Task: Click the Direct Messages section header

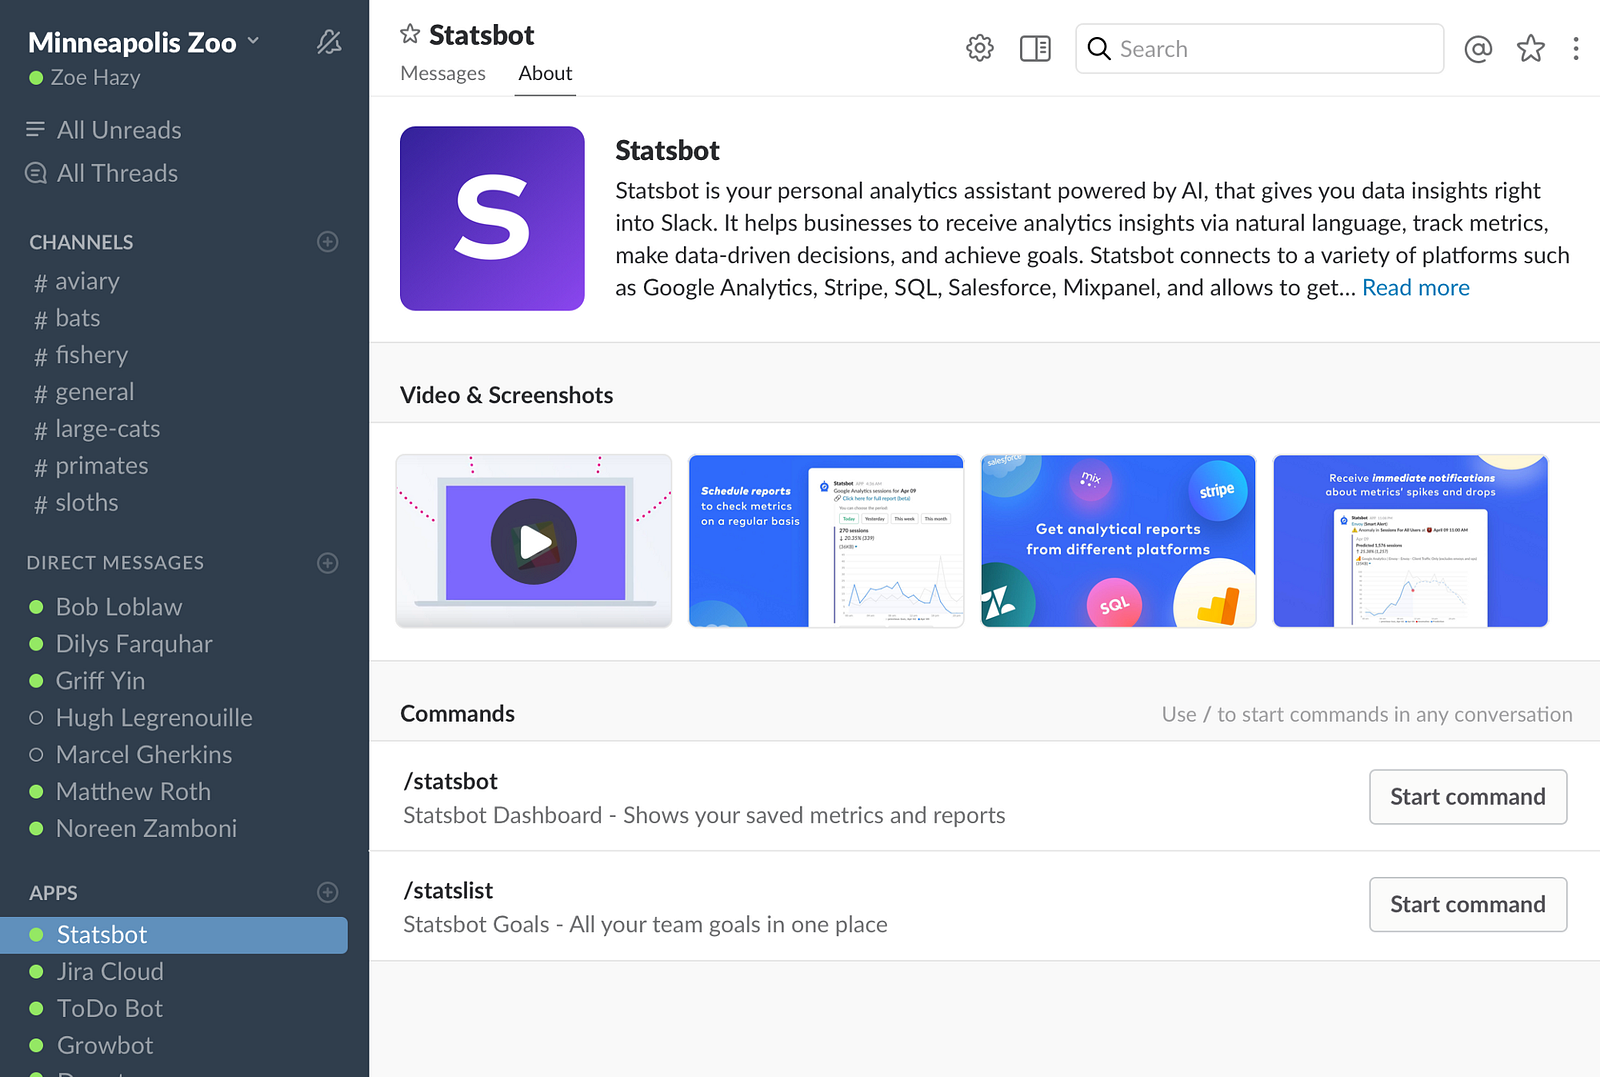Action: (x=115, y=563)
